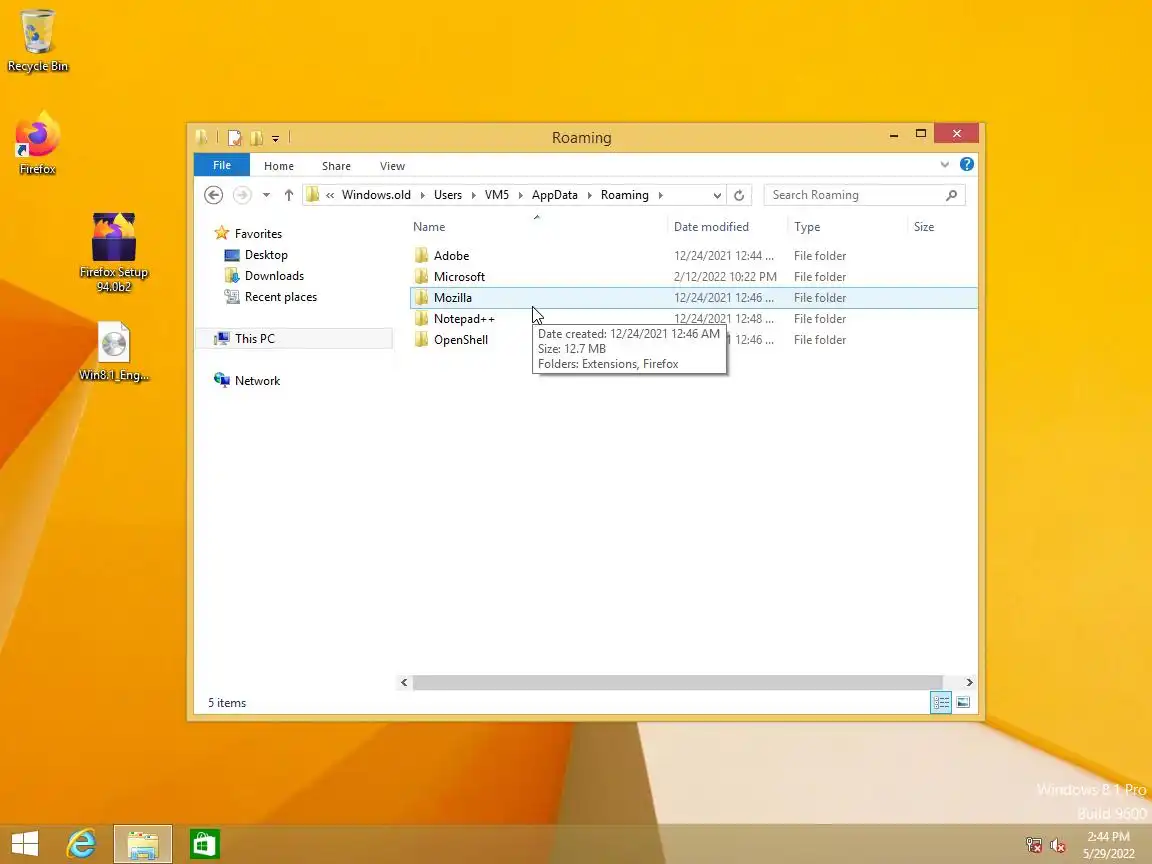Click the horizontal scrollbar left arrow
The image size is (1152, 864).
point(404,683)
